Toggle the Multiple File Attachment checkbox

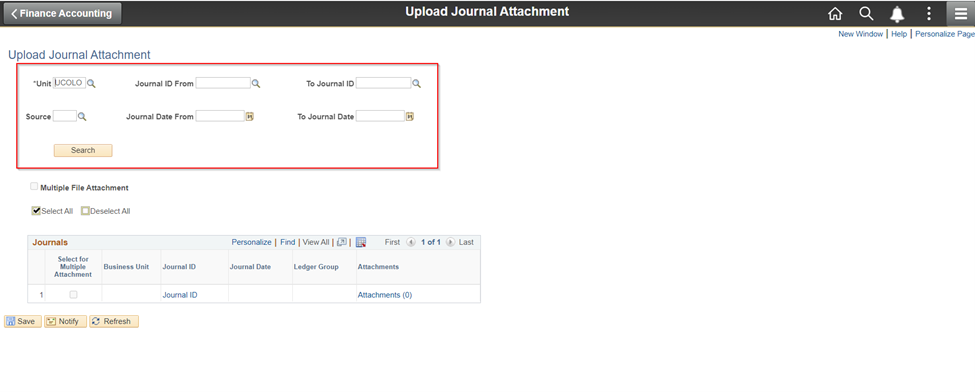click(x=34, y=187)
